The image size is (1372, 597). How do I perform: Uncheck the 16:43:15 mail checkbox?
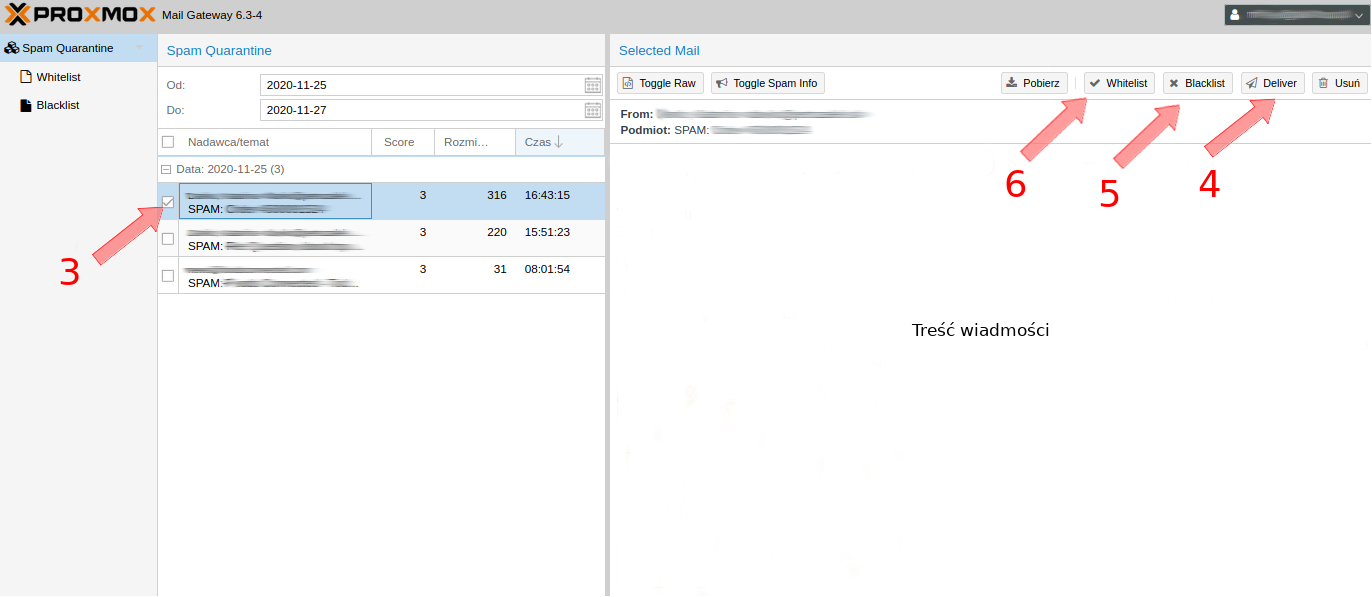pos(168,202)
